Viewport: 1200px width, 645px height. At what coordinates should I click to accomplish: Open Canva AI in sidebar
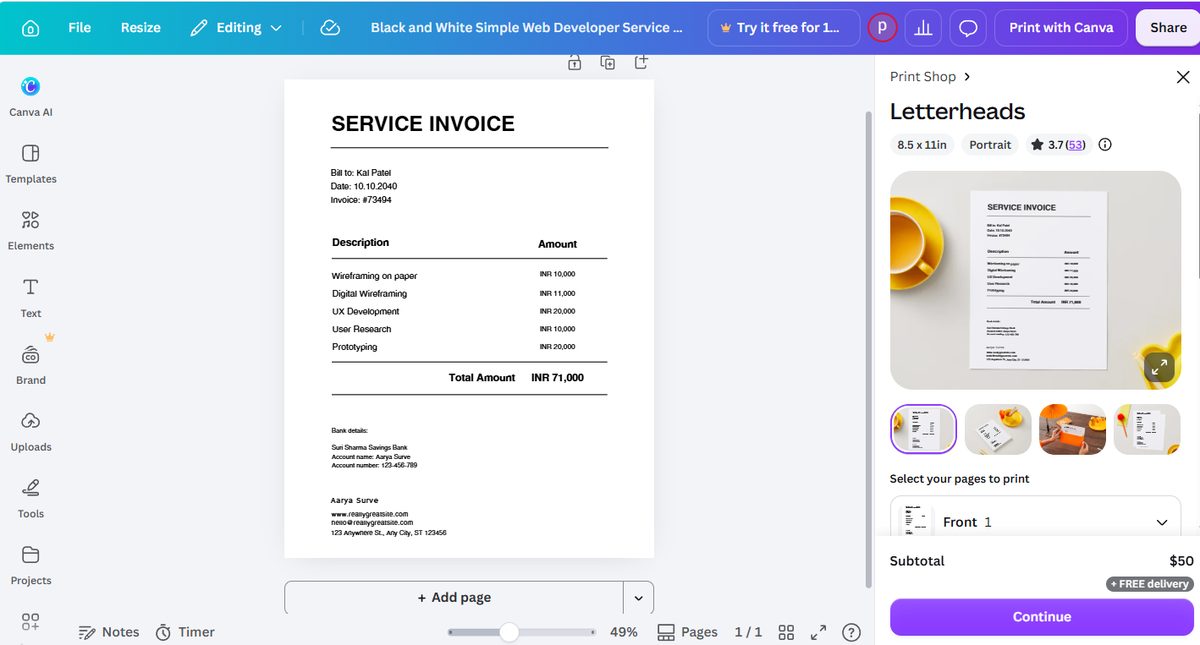[31, 97]
